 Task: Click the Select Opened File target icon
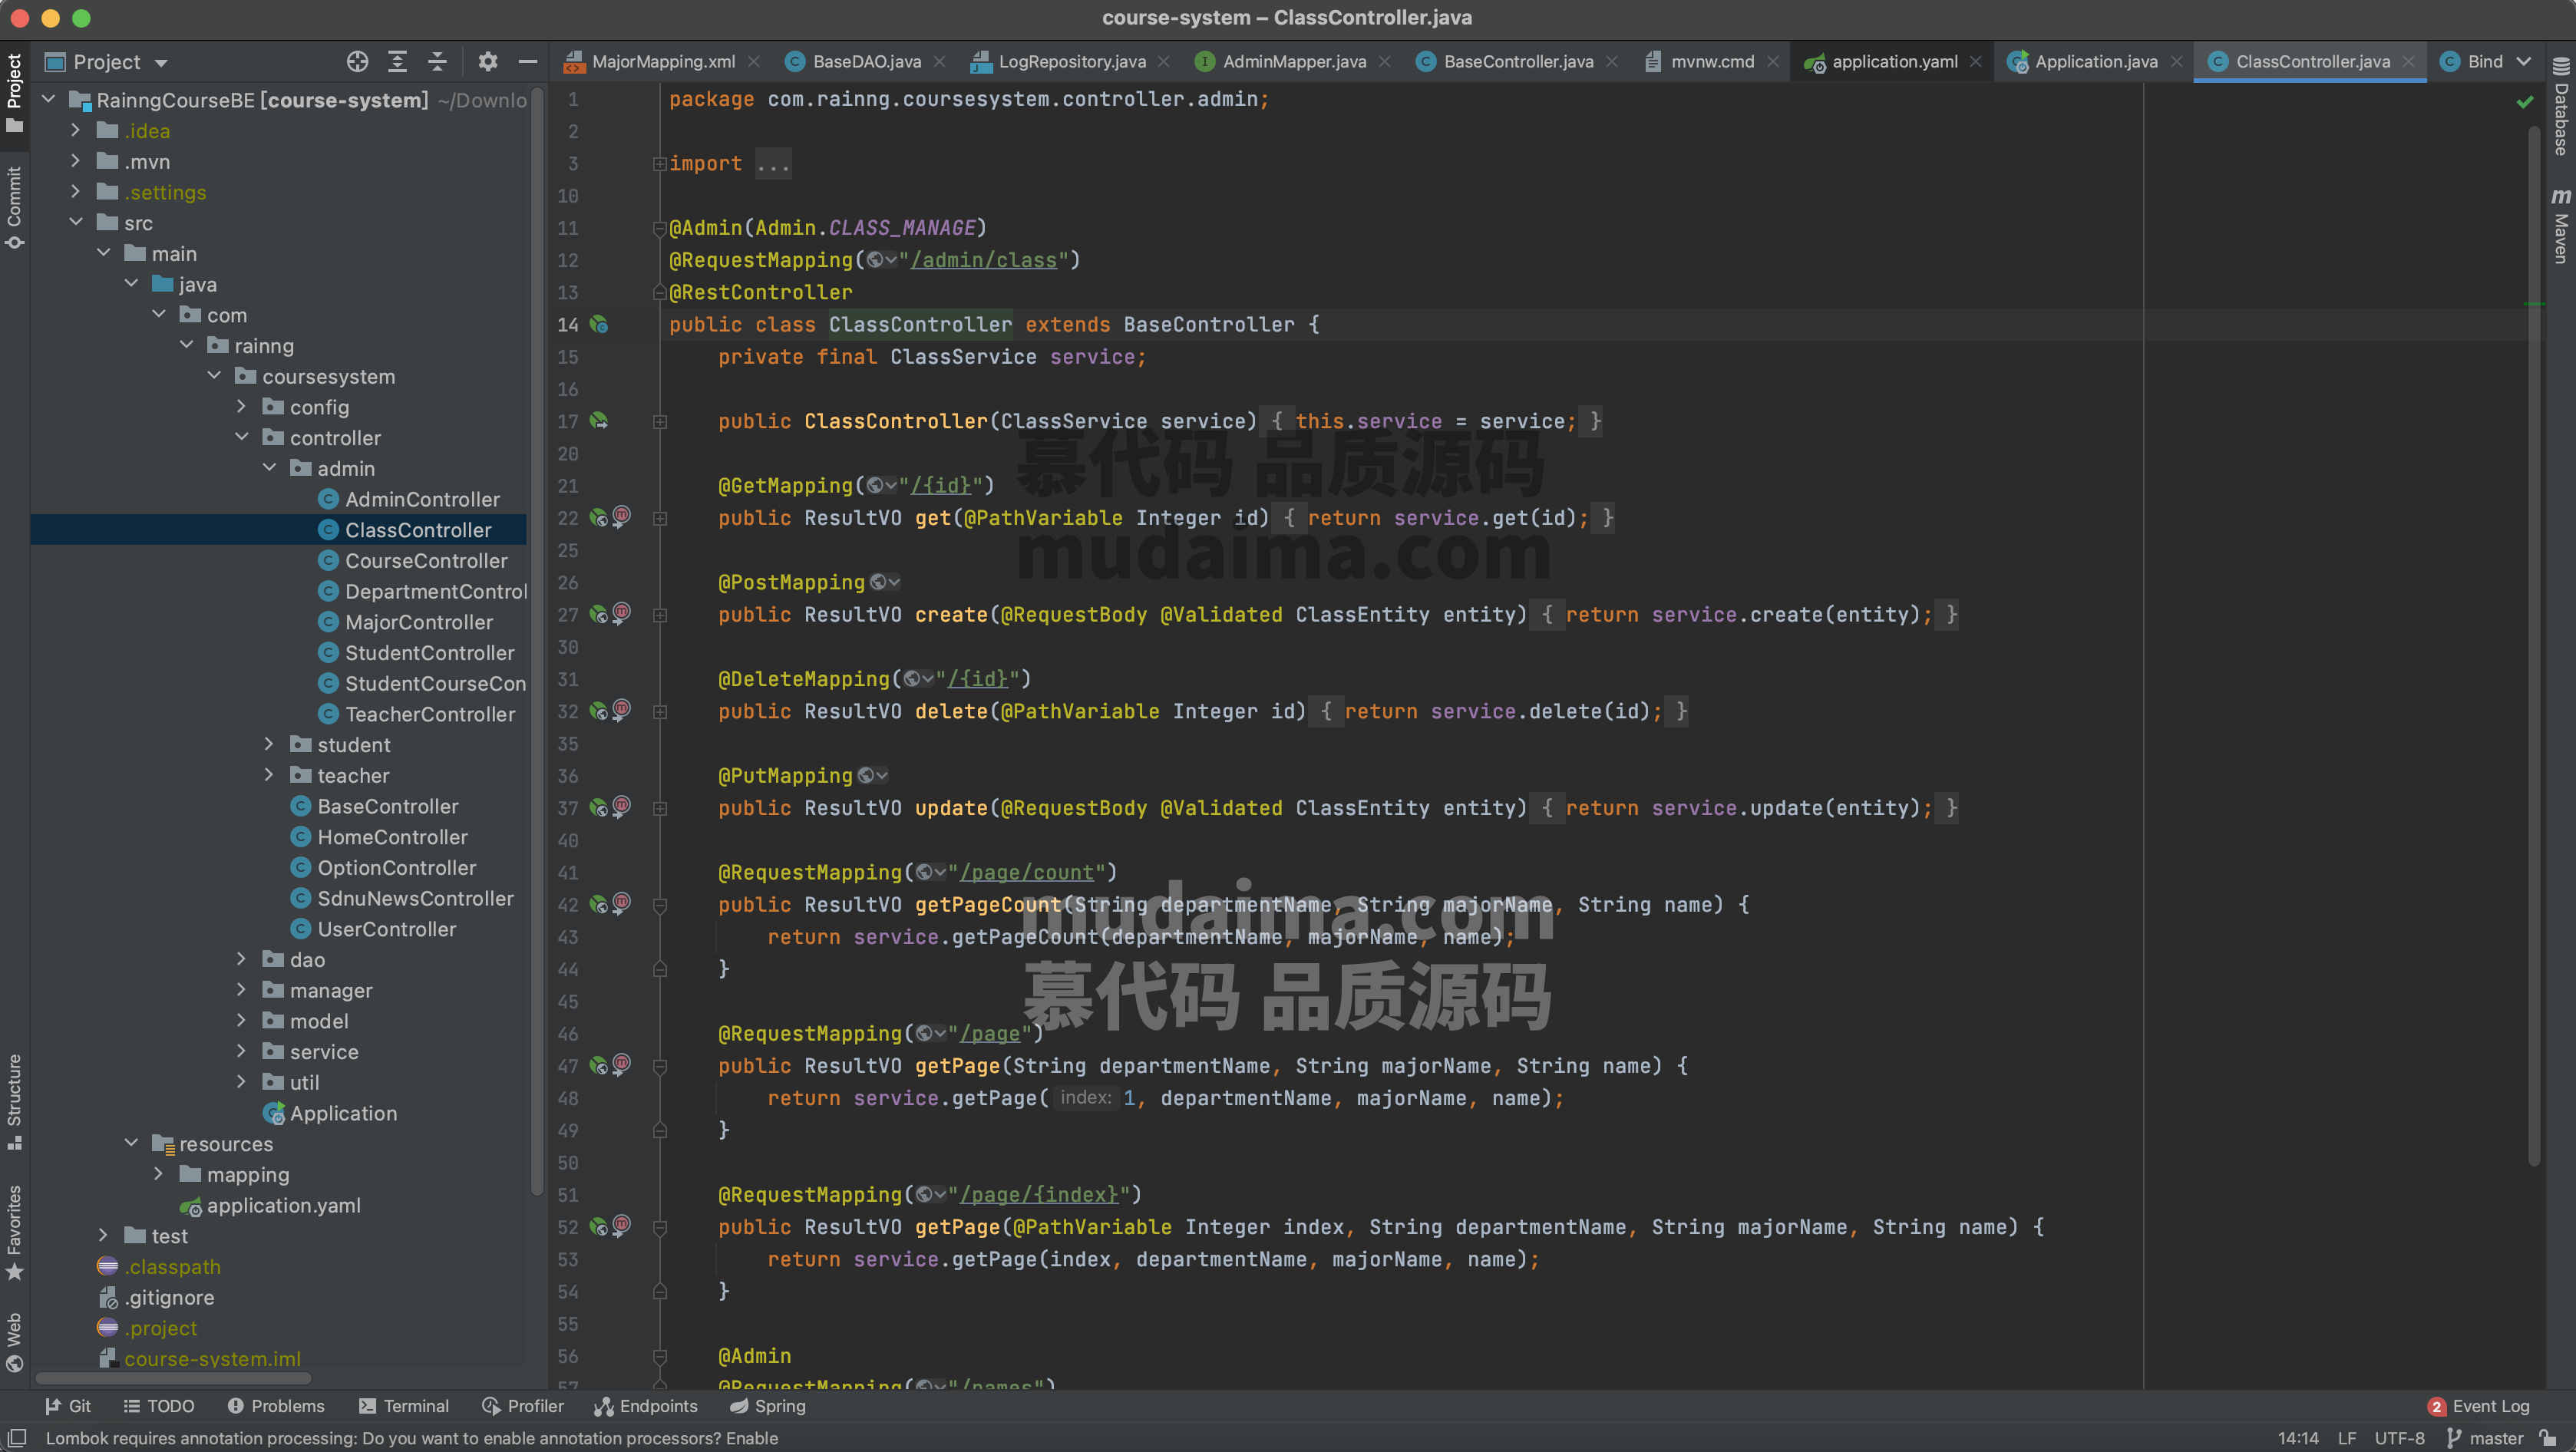coord(357,62)
